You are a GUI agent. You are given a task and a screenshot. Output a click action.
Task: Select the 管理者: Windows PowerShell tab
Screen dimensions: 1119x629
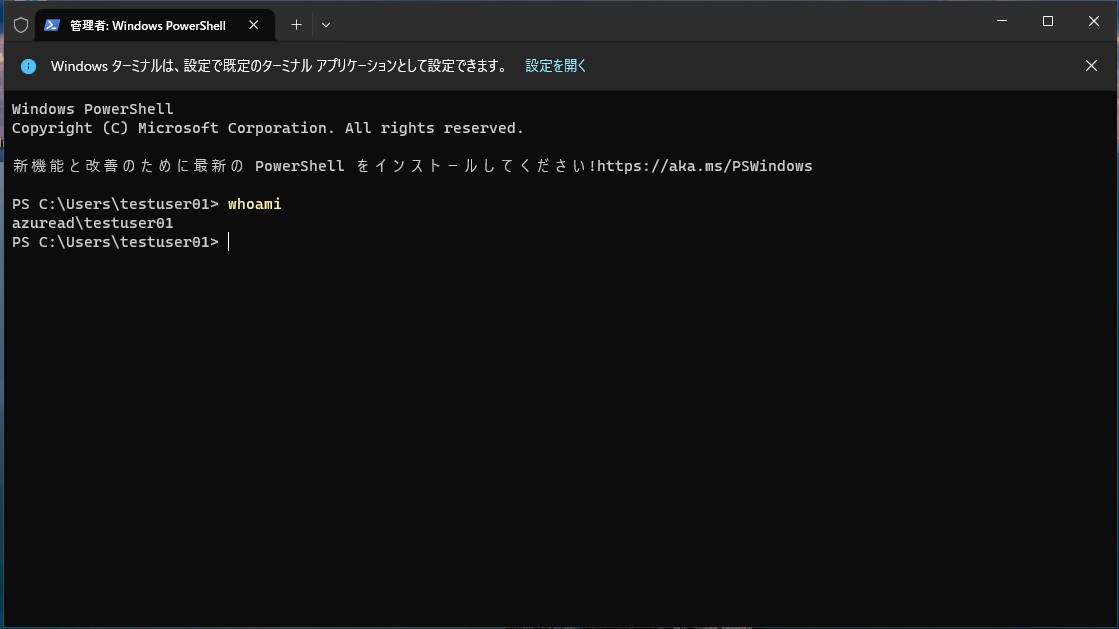pos(148,25)
